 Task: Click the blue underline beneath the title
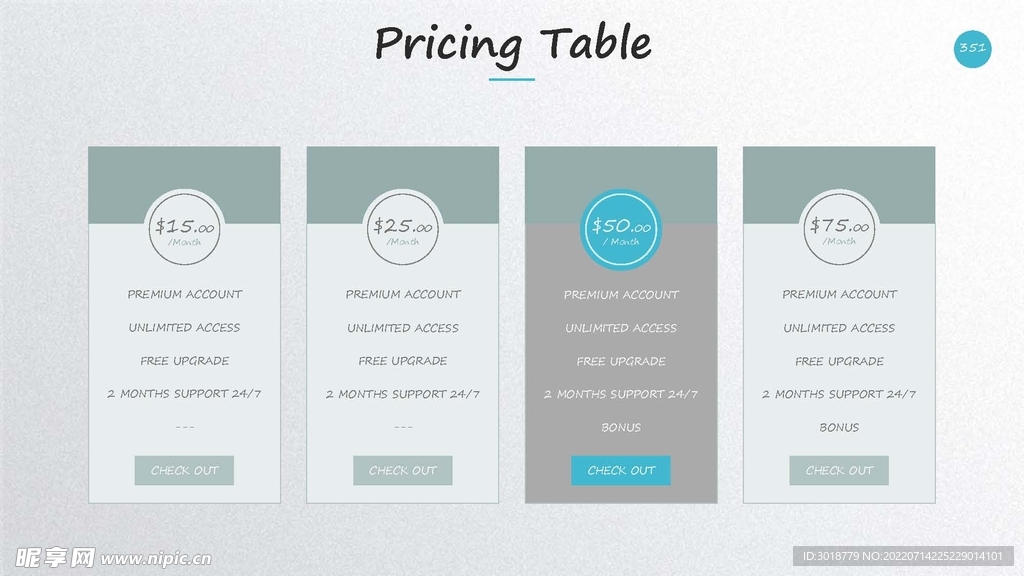click(512, 79)
